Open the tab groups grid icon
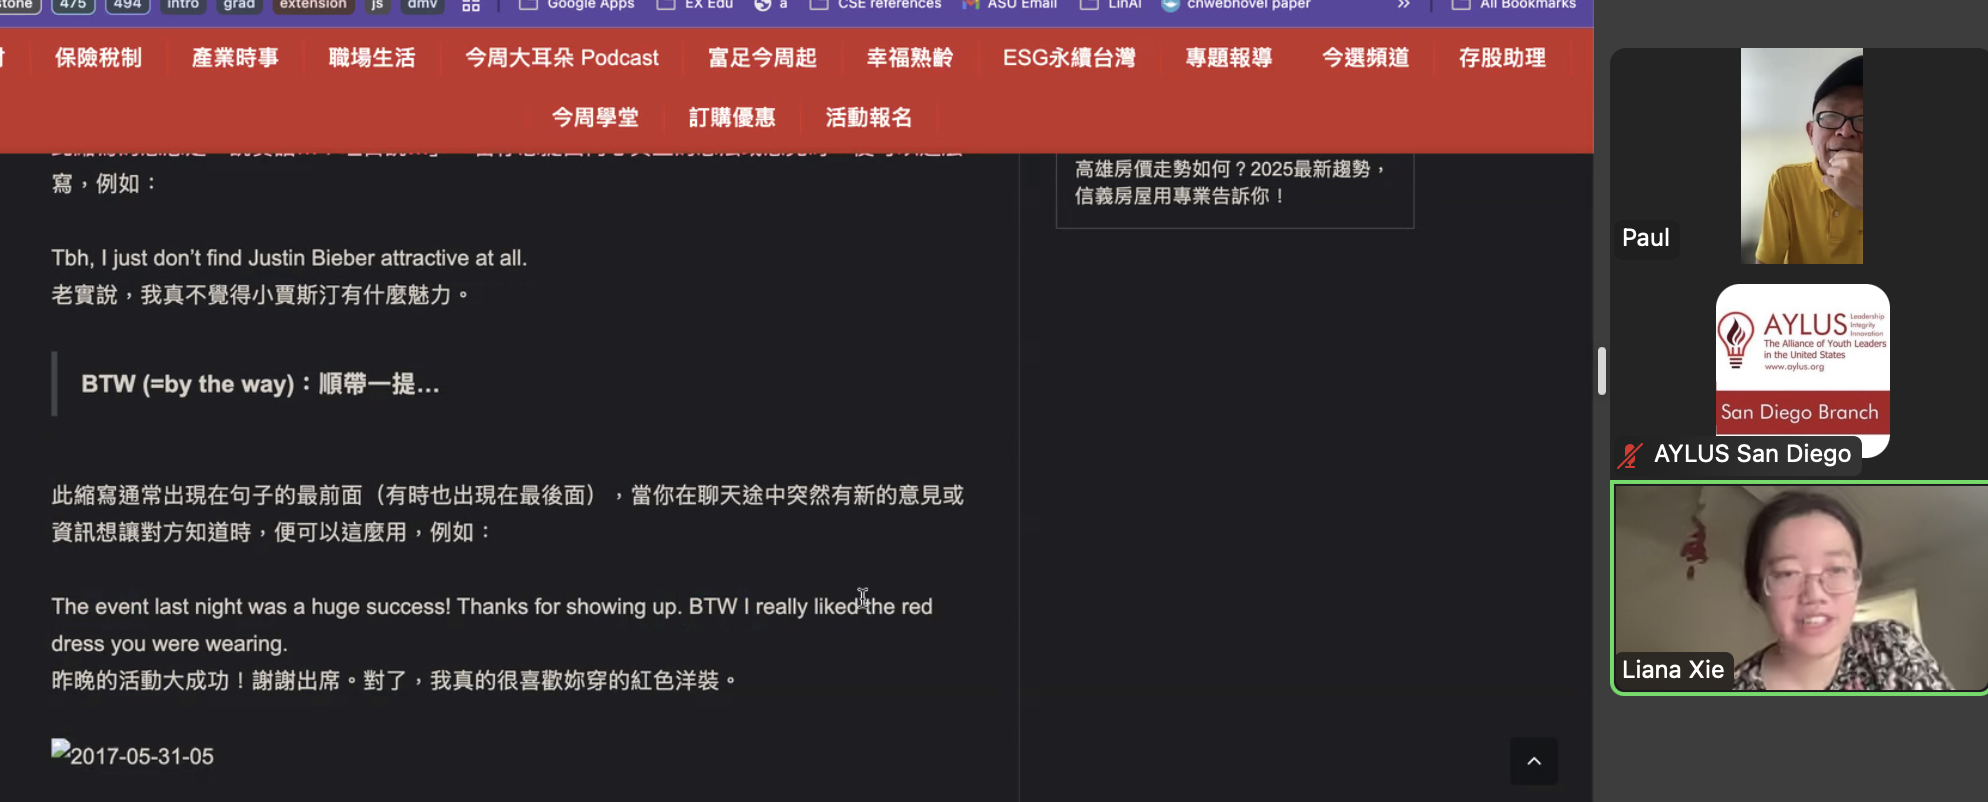Screen dimensions: 1988x802 [471, 5]
